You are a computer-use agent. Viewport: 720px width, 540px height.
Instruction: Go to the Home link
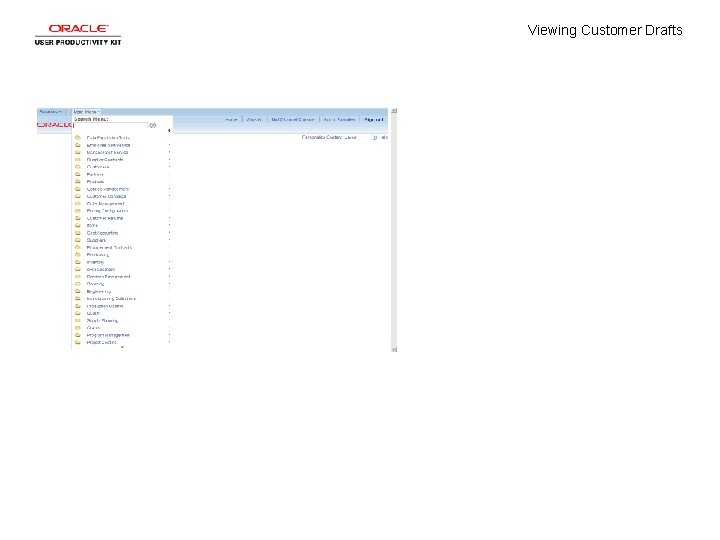click(231, 119)
